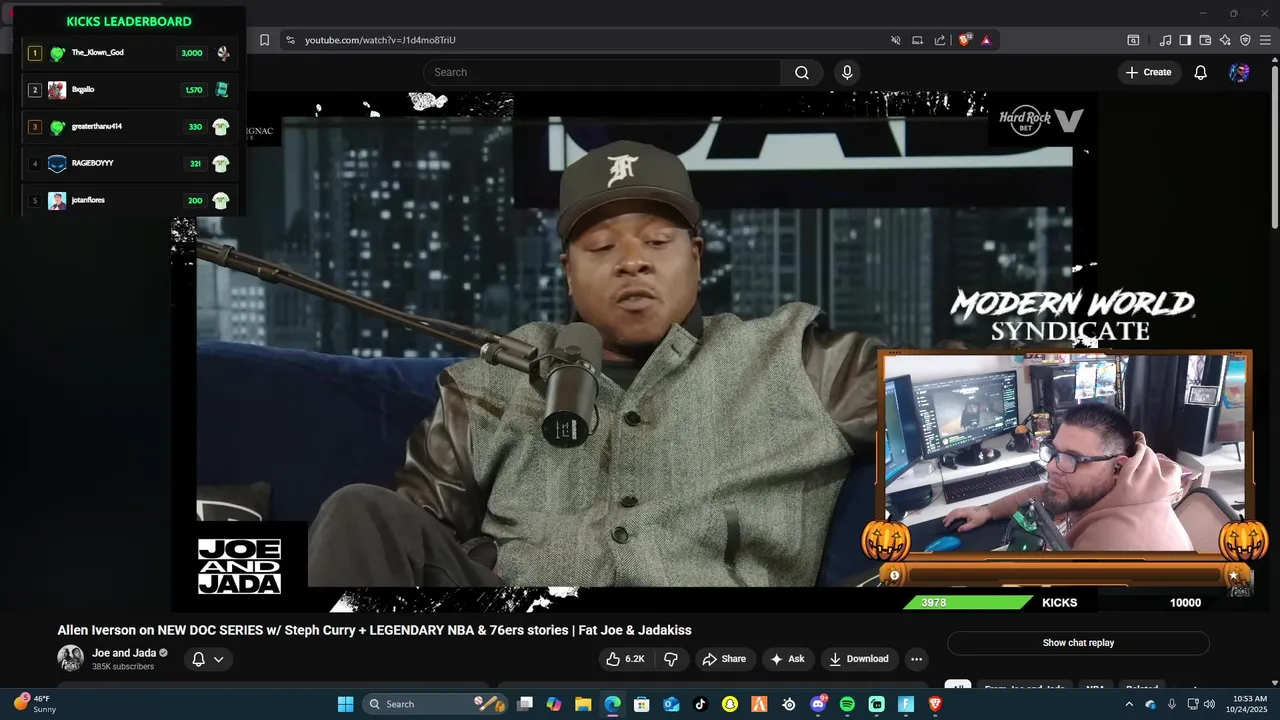Click the bookmark icon in the address bar
The image size is (1280, 720).
(264, 40)
